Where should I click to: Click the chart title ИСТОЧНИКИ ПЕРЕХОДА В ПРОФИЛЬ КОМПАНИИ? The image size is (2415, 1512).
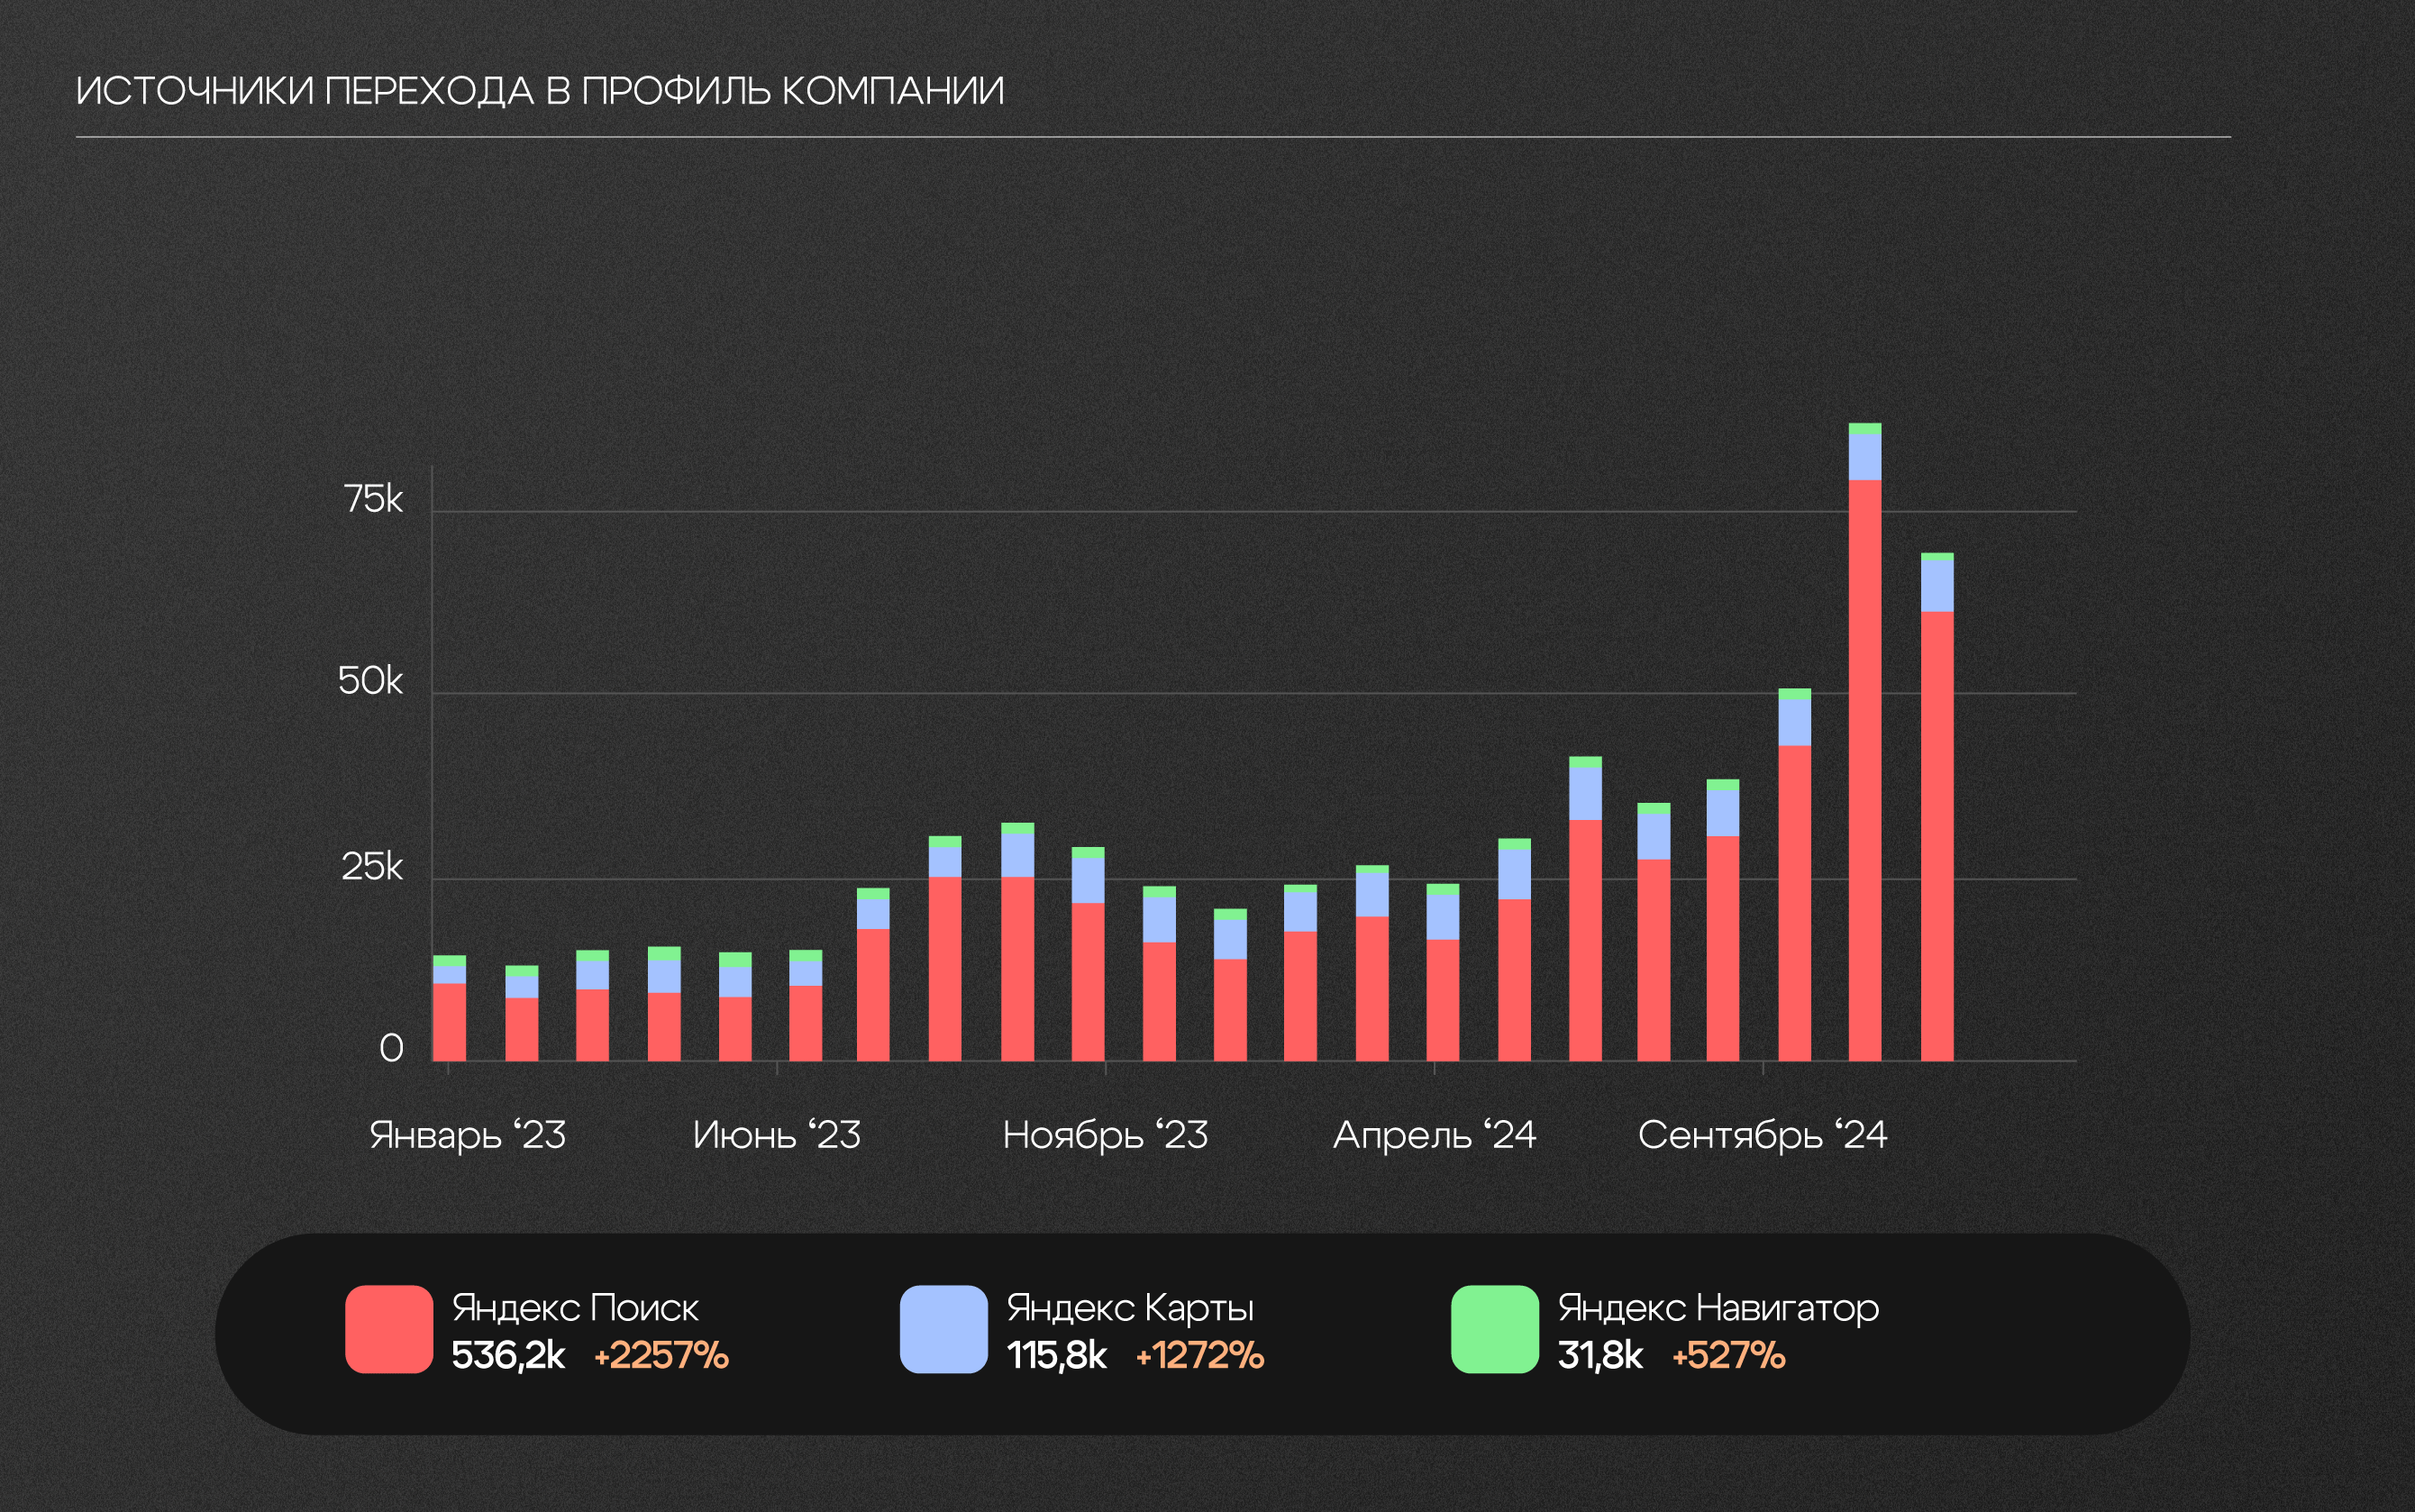(540, 91)
